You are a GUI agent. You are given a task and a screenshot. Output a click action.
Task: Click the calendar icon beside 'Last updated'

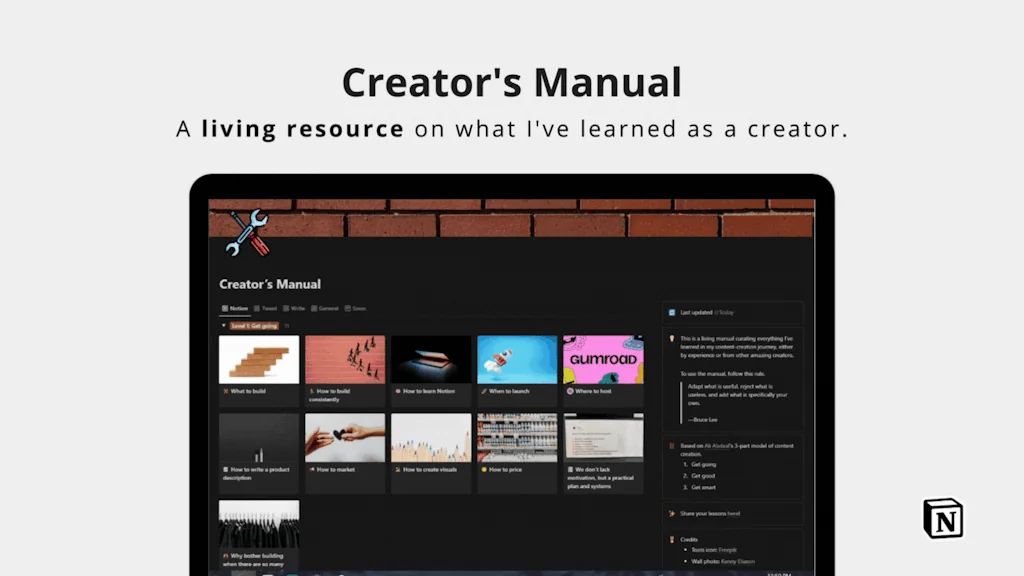point(670,313)
